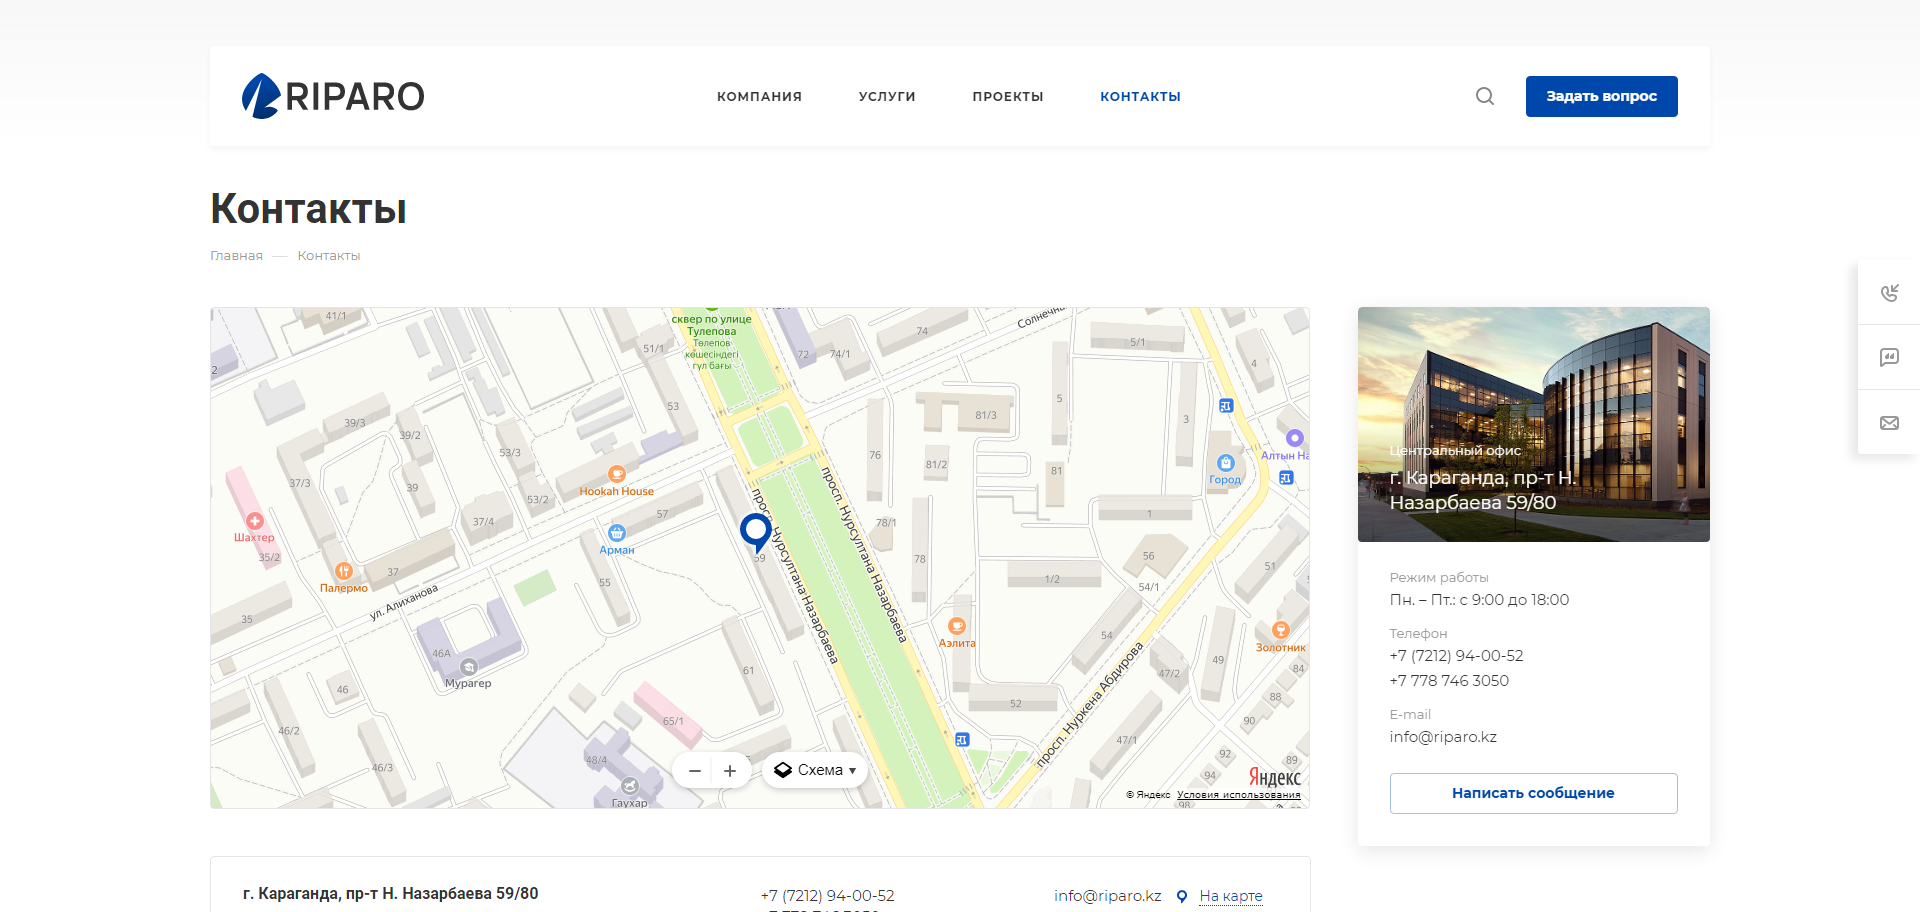Click the Алтын map marker
Image resolution: width=1920 pixels, height=912 pixels.
tap(1294, 438)
